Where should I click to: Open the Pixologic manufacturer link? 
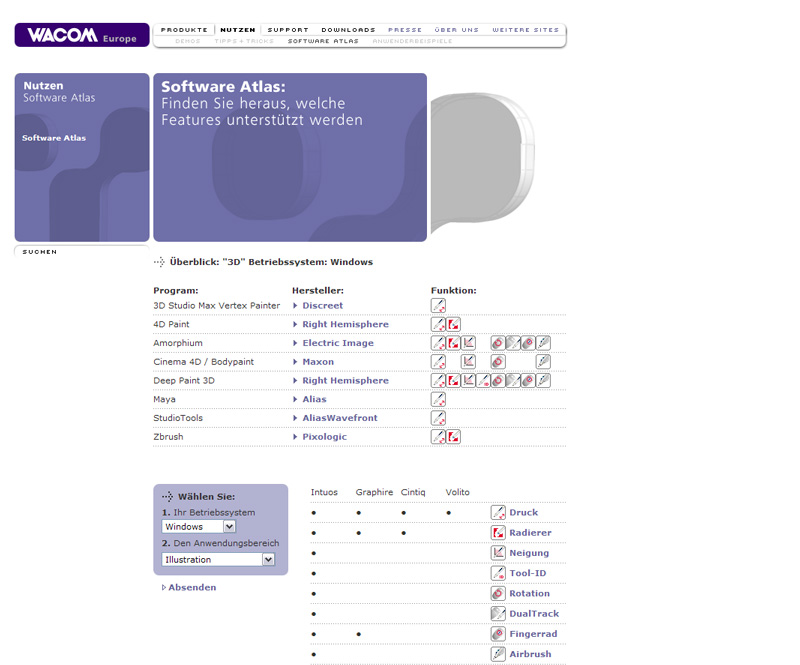(322, 437)
